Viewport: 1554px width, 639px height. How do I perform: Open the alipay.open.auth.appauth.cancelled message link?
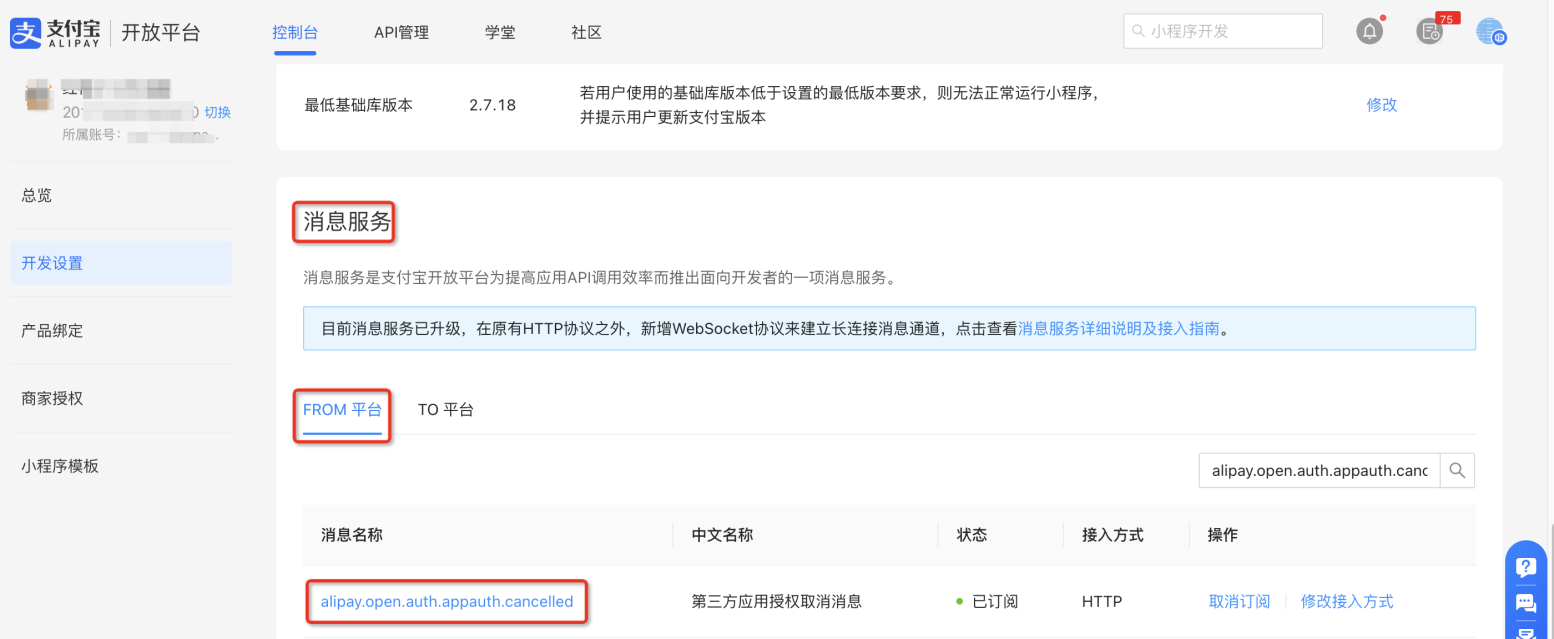click(x=447, y=602)
